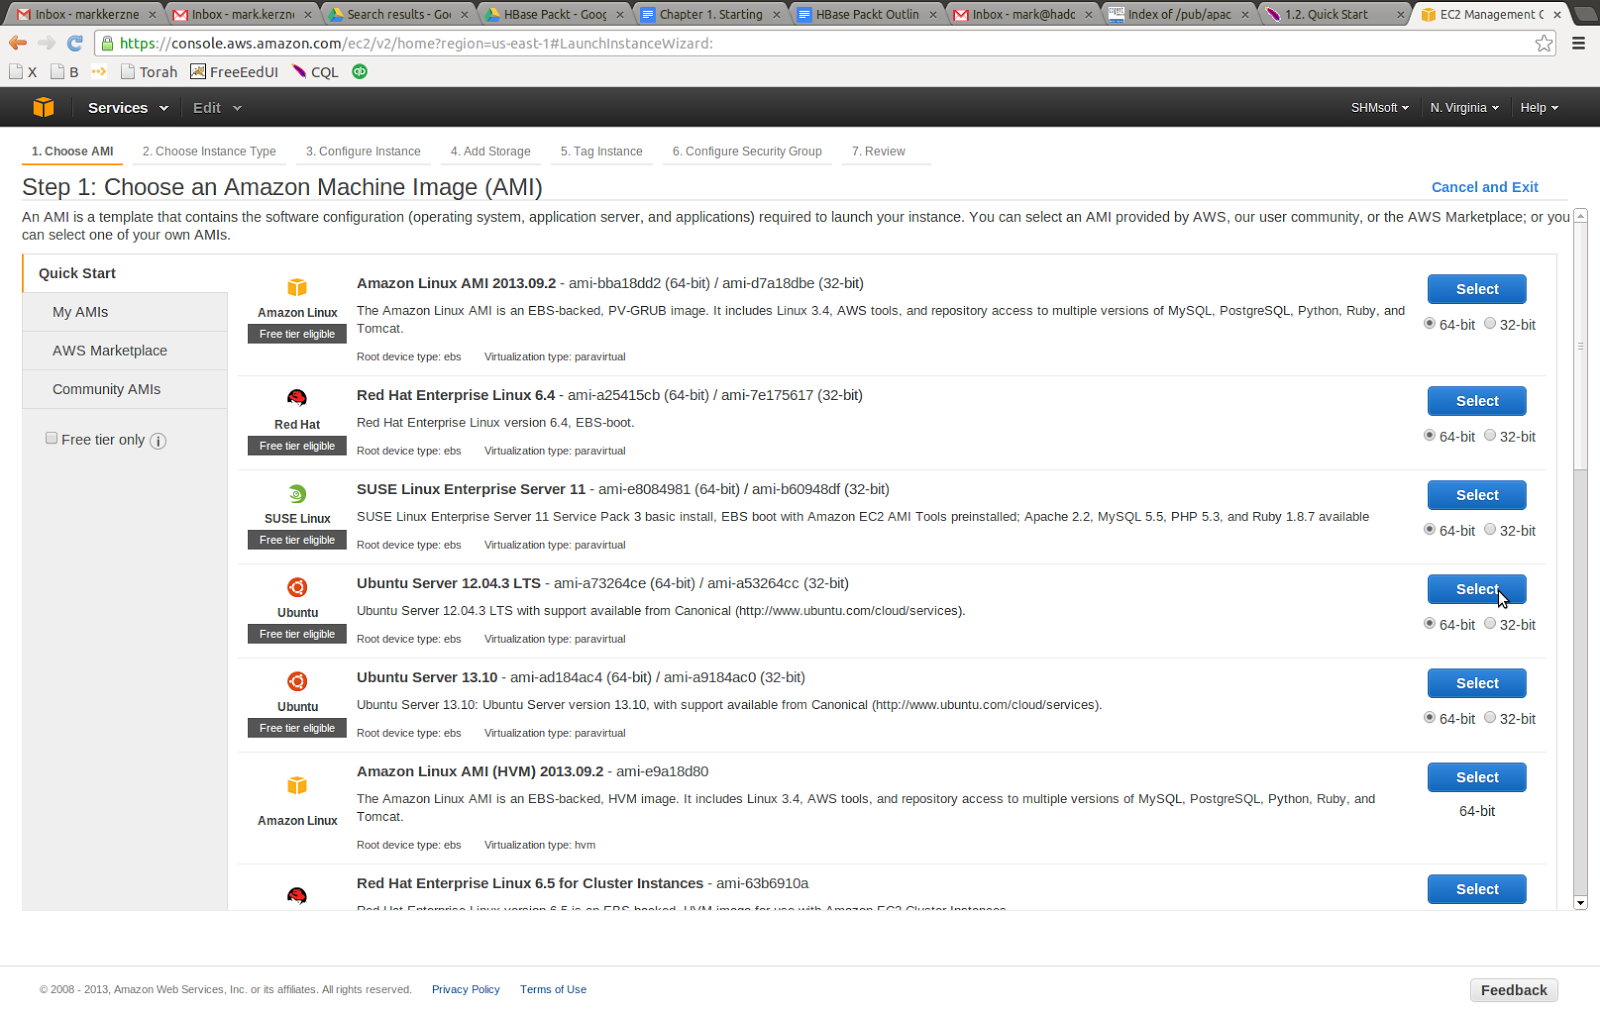1600x1016 pixels.
Task: Expand the Edit dropdown in AWS bar
Action: [x=217, y=108]
